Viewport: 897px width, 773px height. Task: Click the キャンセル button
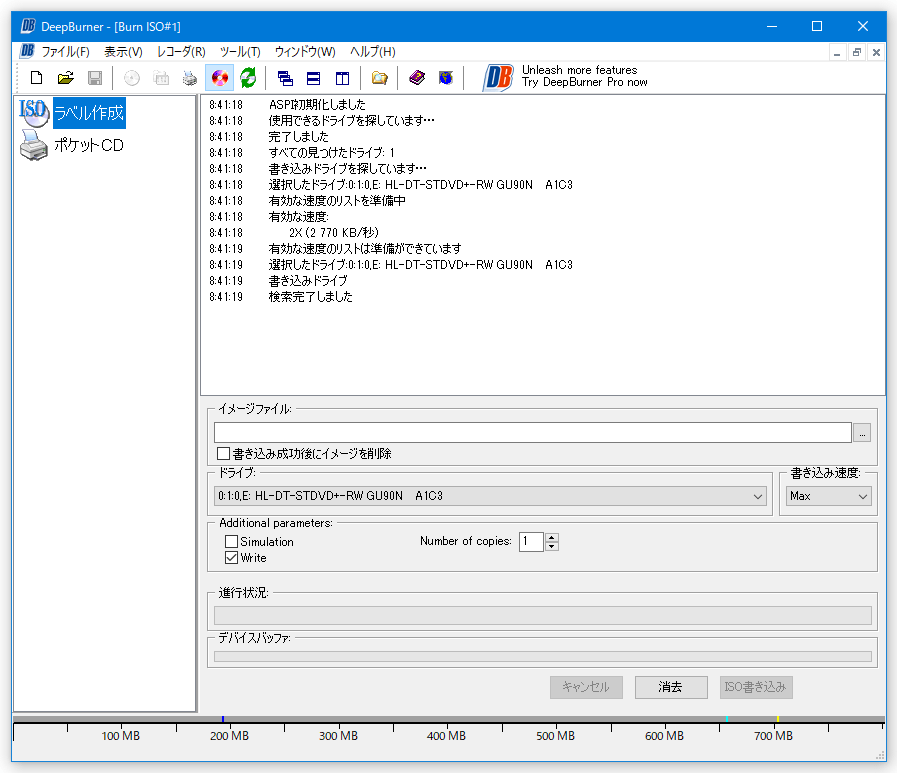(586, 687)
